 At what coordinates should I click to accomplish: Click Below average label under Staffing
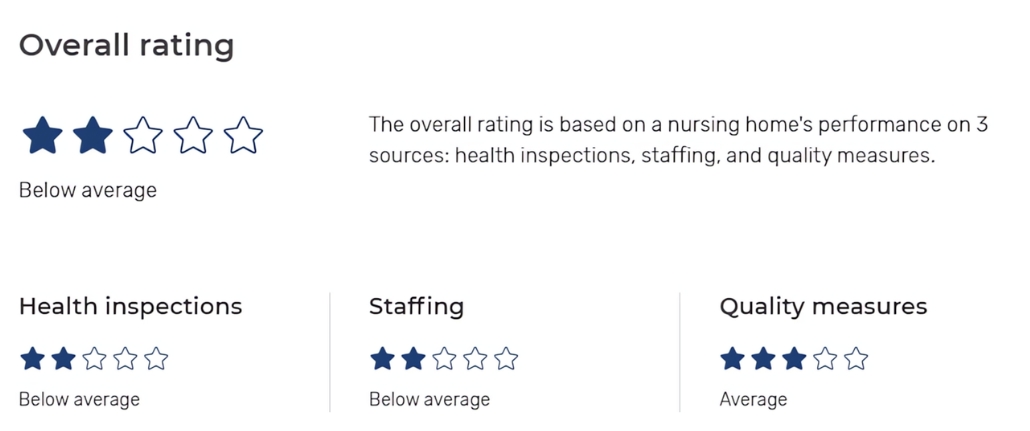pyautogui.click(x=429, y=400)
